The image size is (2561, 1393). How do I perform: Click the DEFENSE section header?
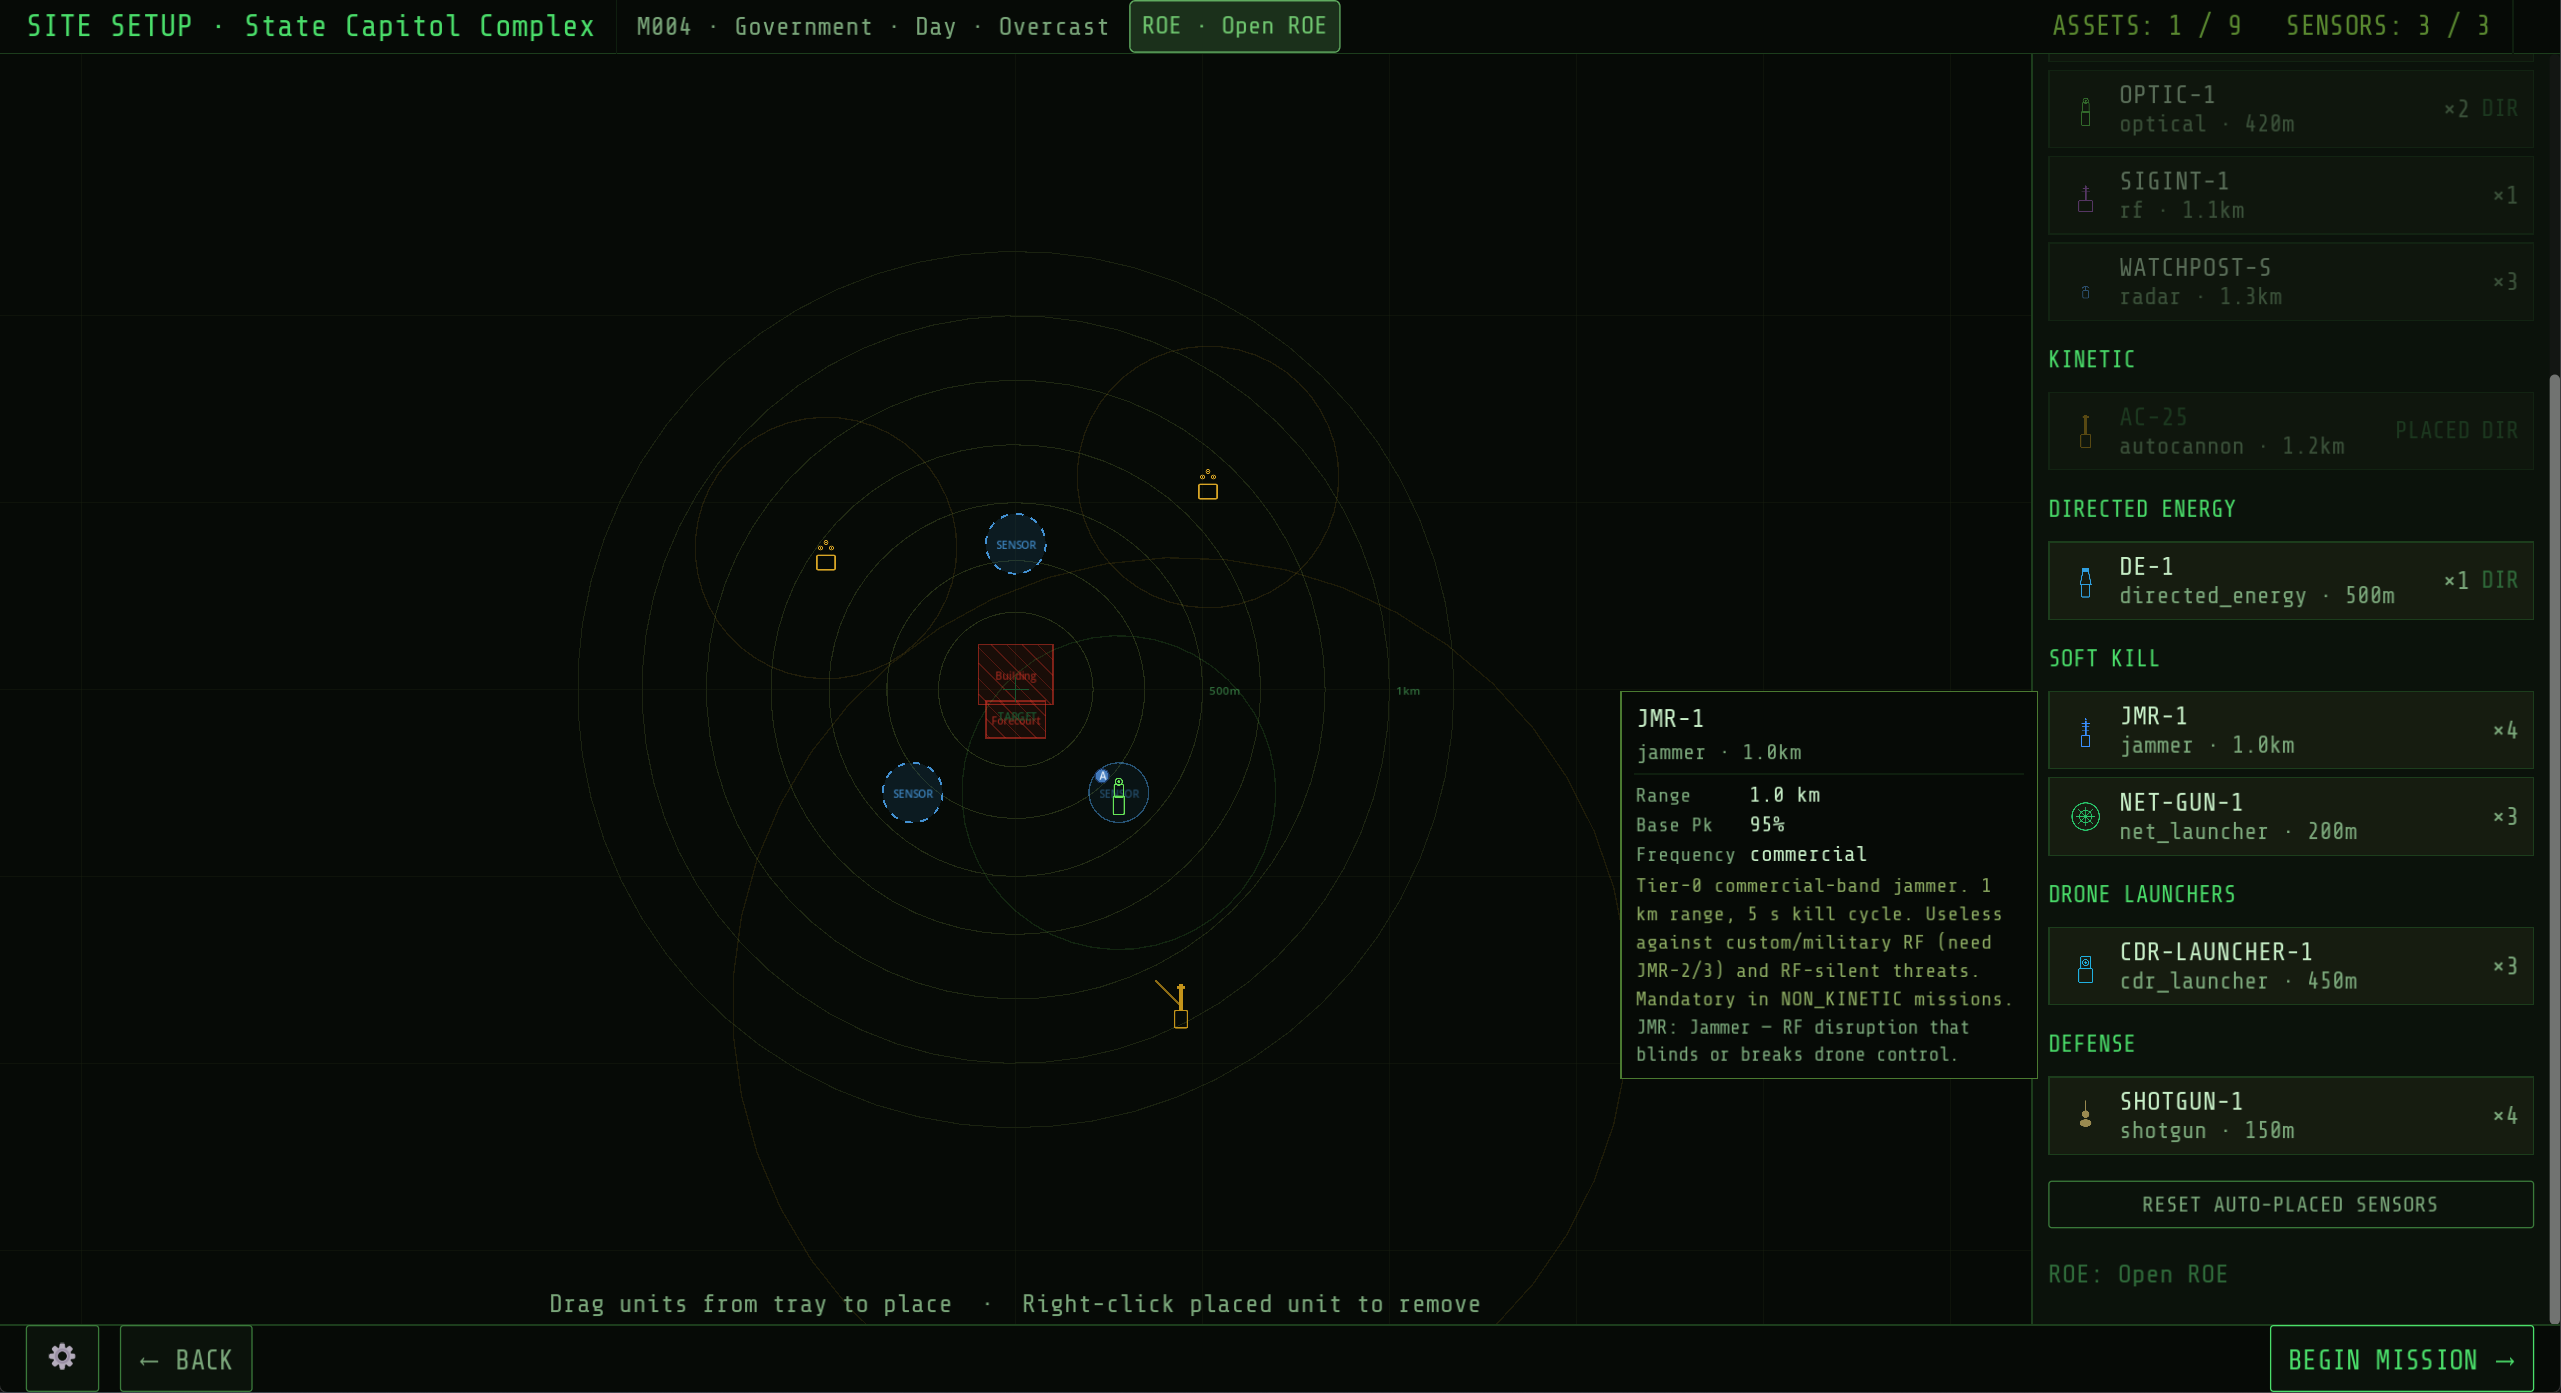(2091, 1044)
